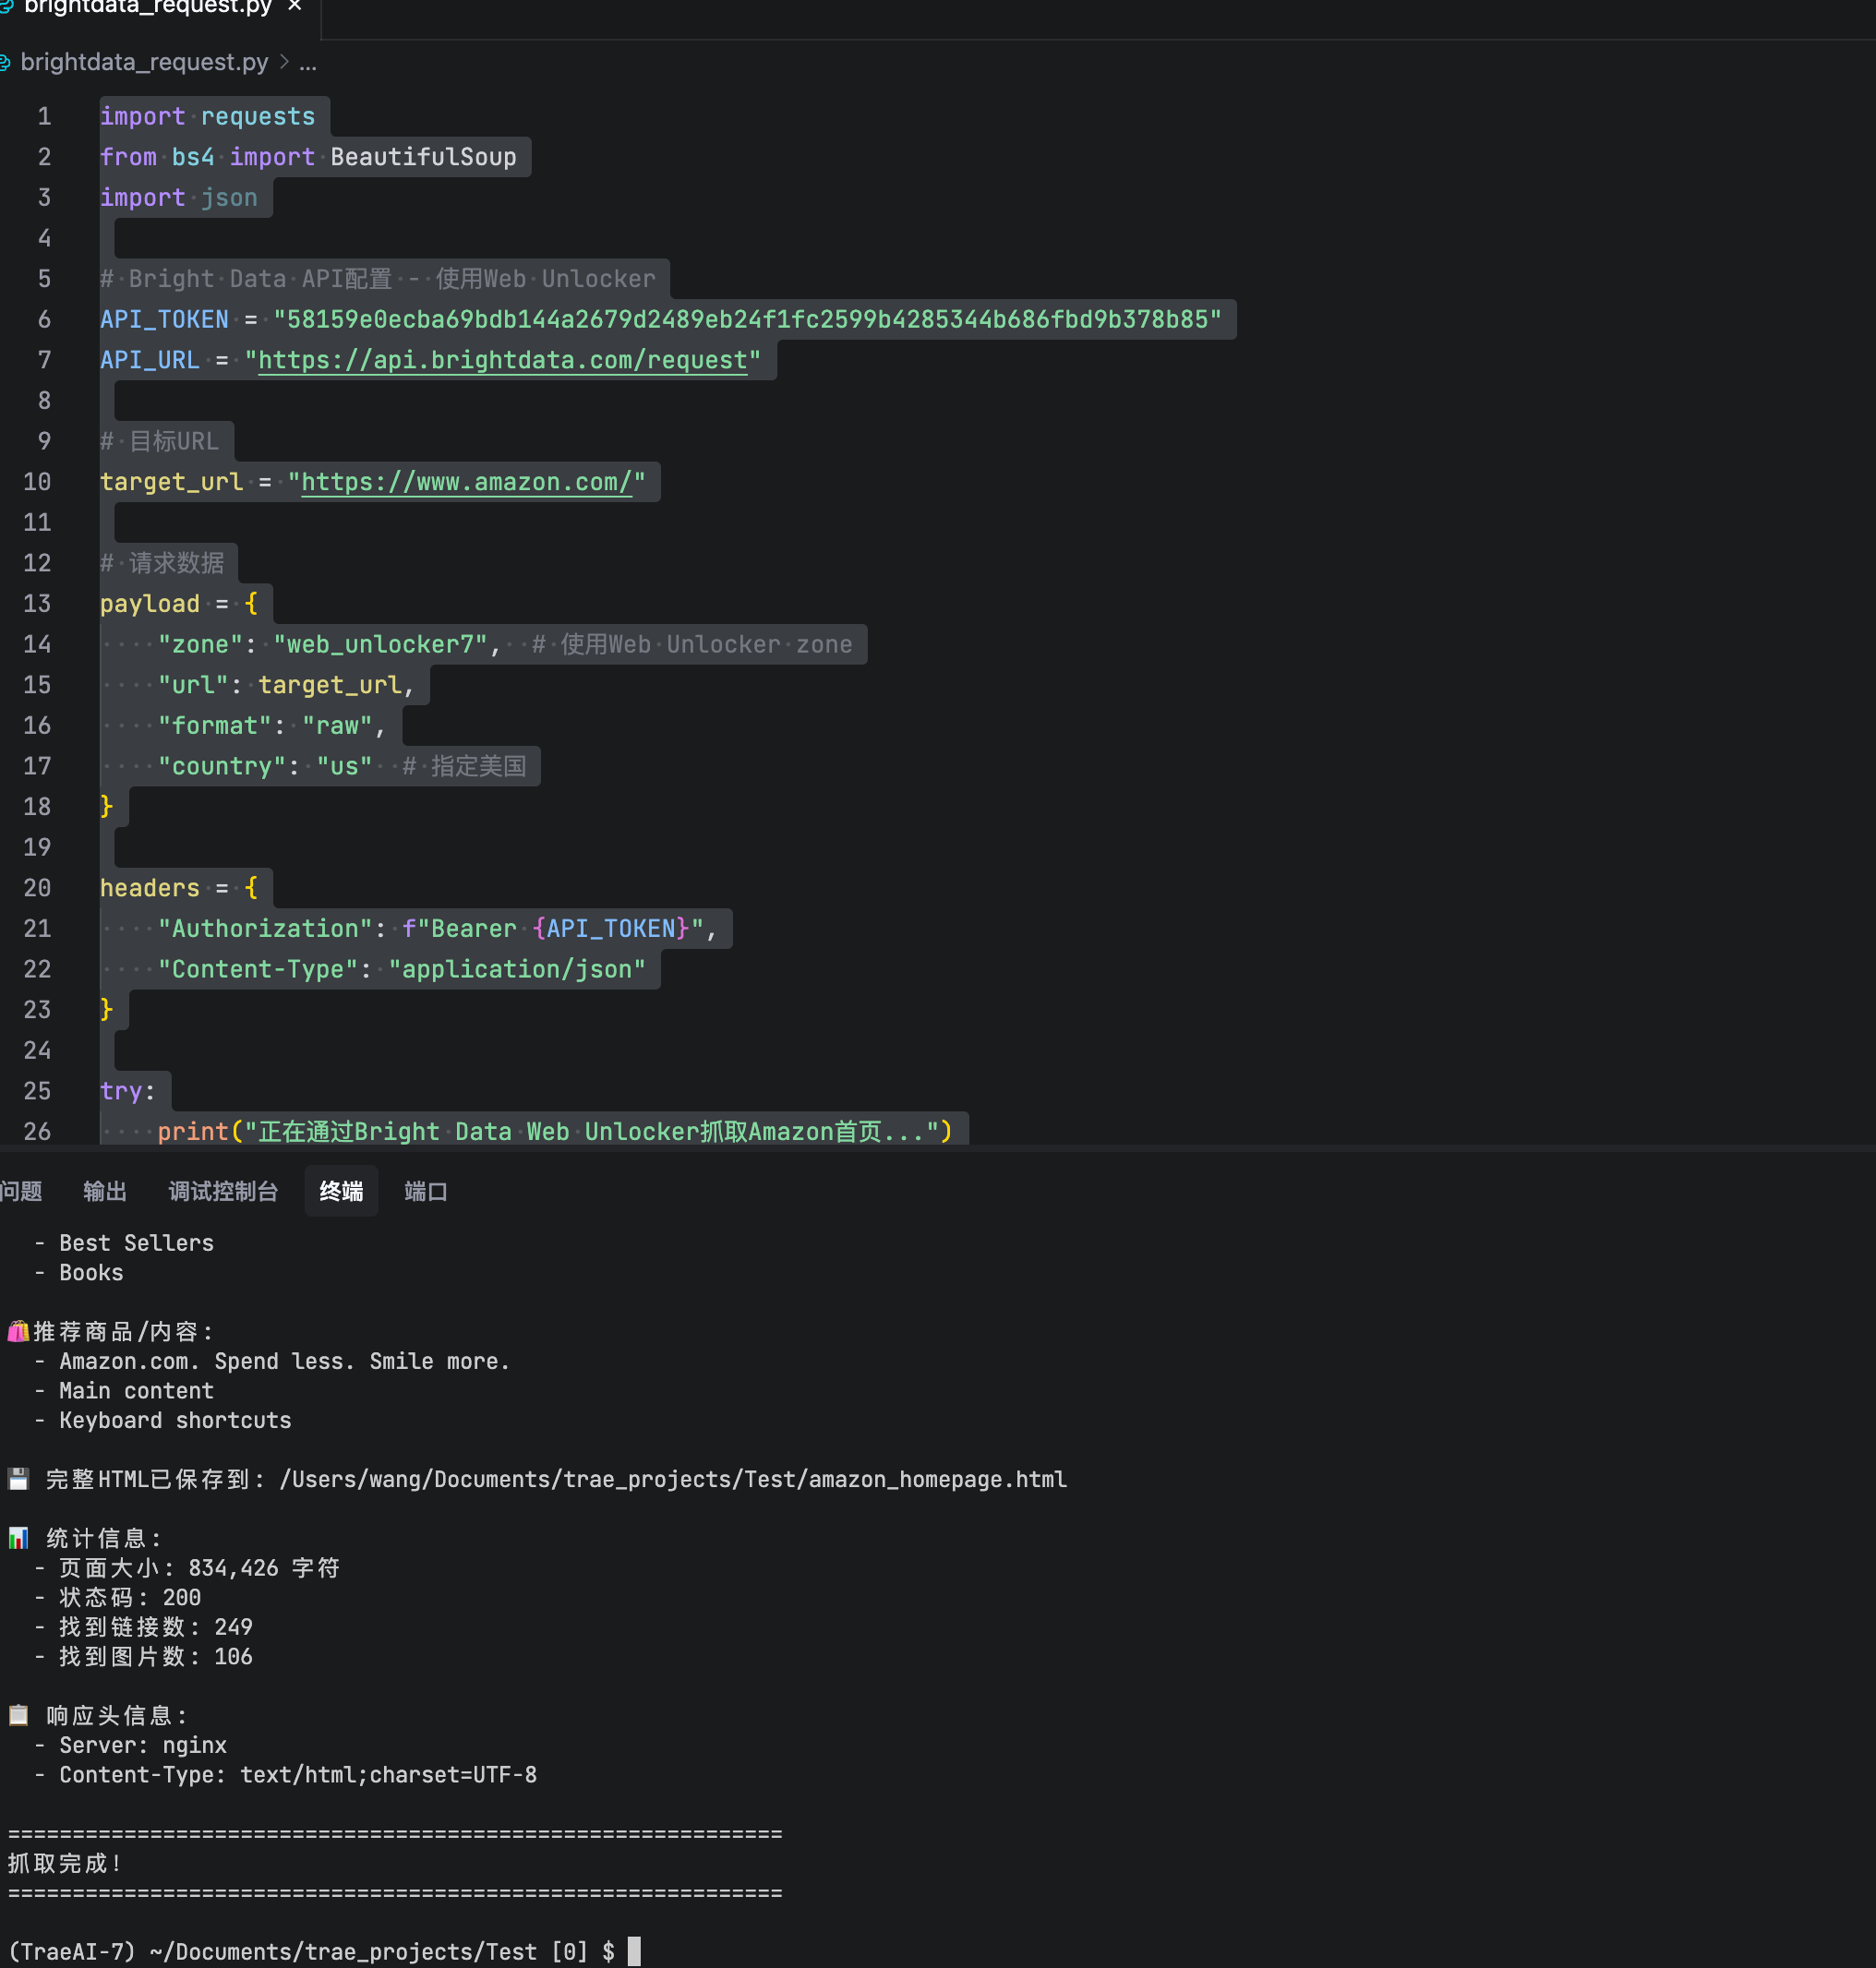Click the api.brightdata.com/request URL link
Screen dimensions: 1876x1968
point(503,360)
